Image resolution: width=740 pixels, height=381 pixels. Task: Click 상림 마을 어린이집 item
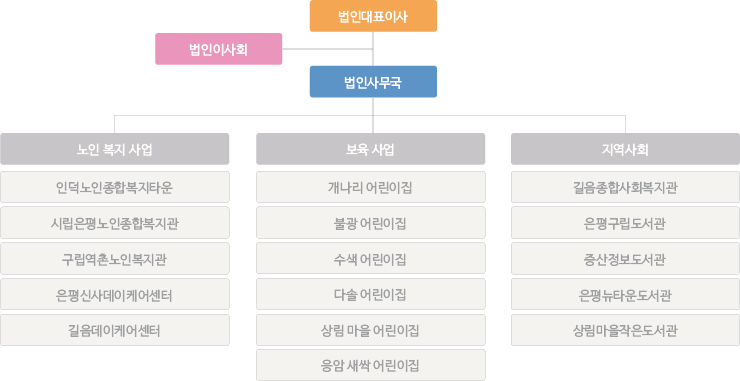point(370,330)
